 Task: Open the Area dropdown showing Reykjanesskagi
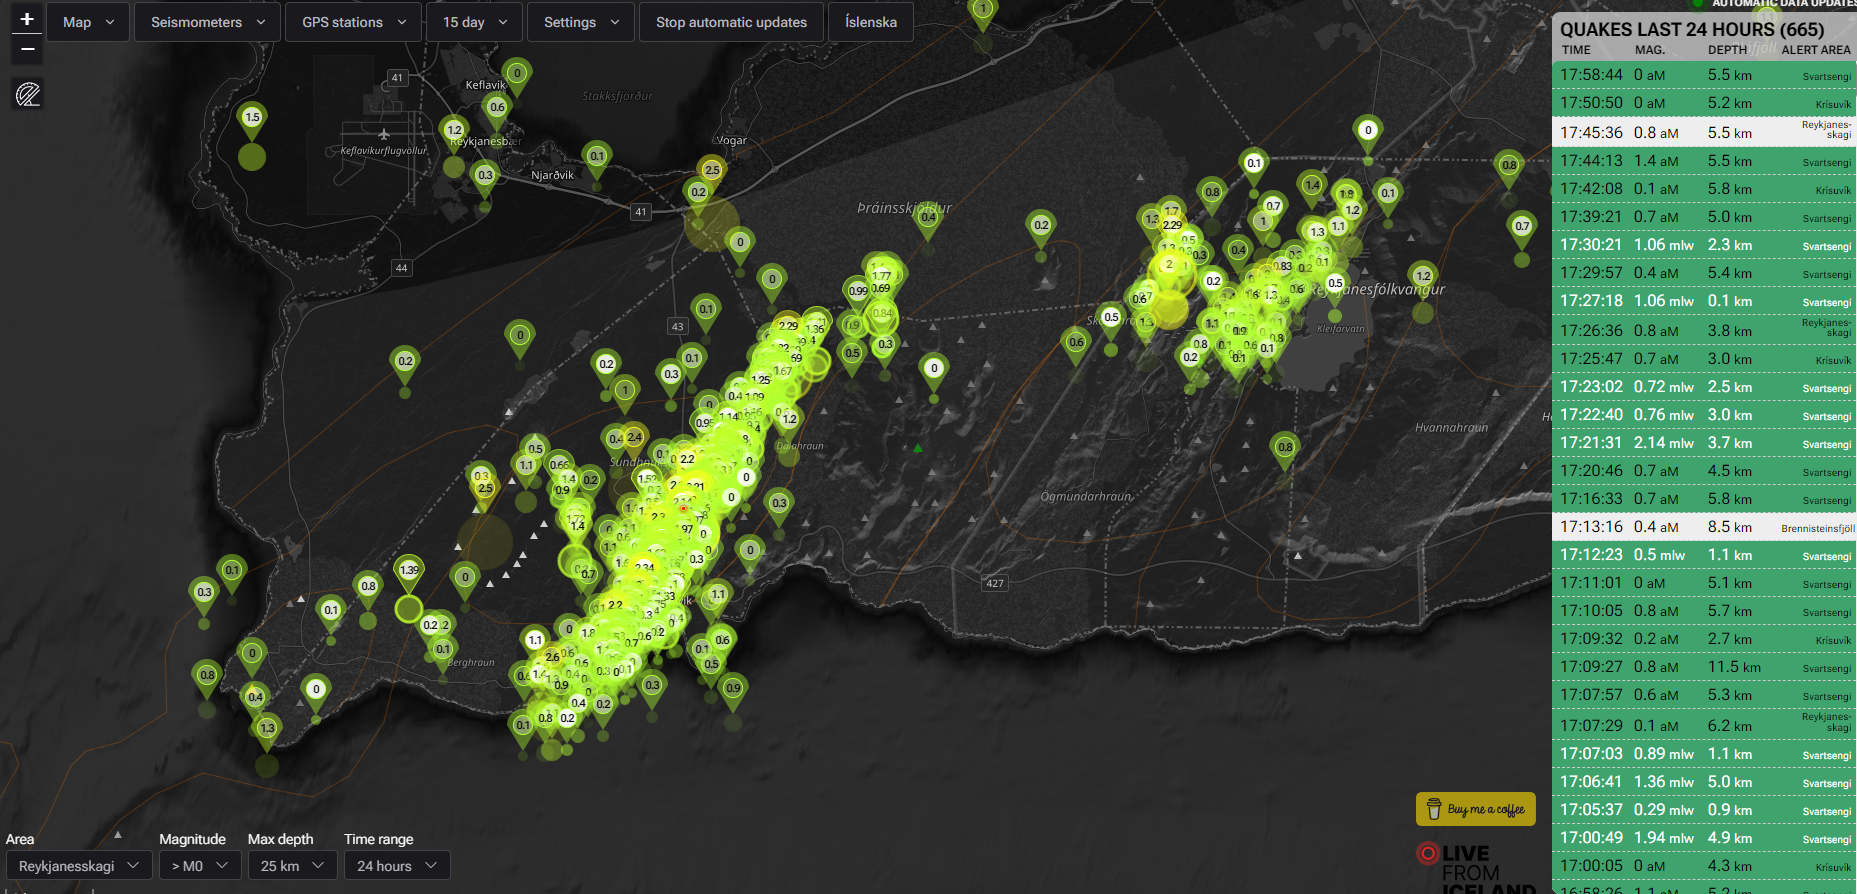click(x=79, y=865)
